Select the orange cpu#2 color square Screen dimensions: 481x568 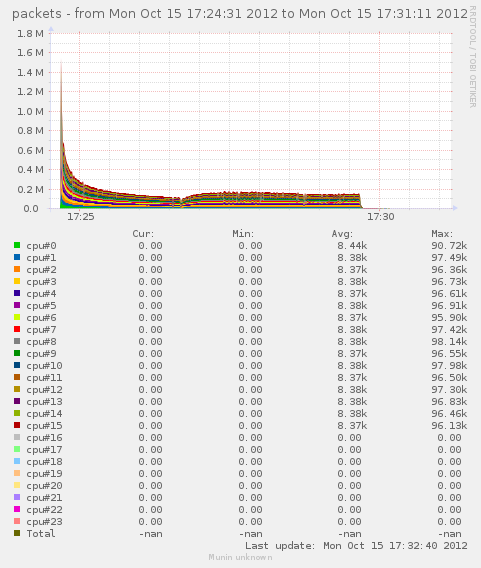coord(17,269)
